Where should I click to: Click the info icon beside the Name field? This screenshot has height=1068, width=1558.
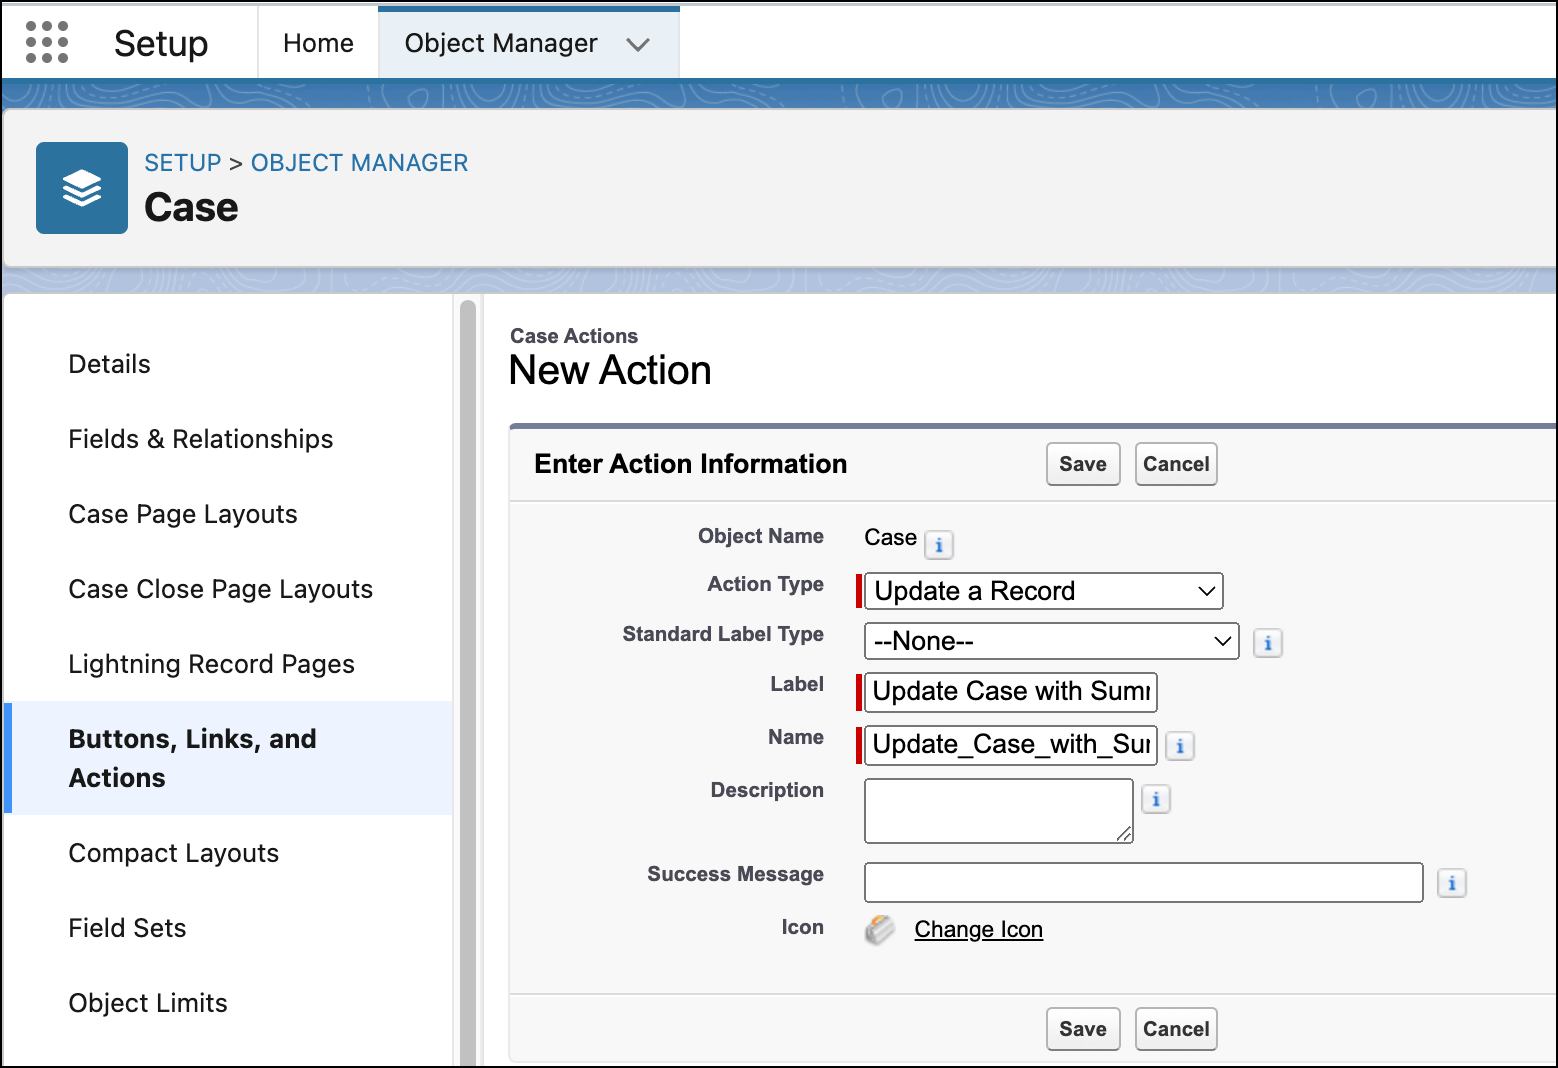pos(1180,745)
